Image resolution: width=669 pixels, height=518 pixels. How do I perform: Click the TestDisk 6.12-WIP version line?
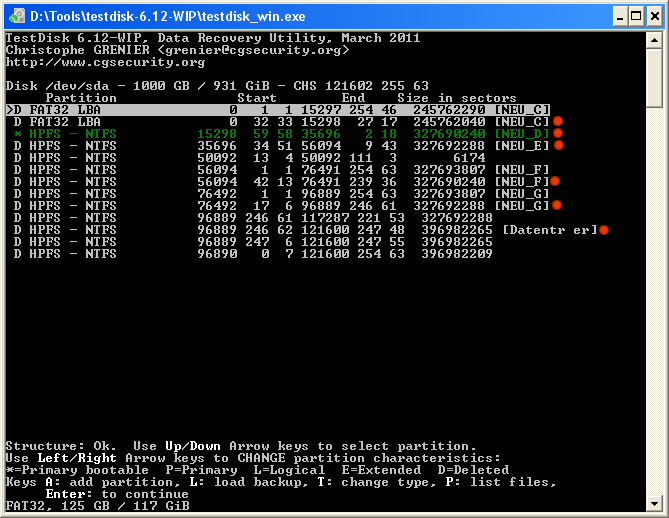(x=213, y=38)
